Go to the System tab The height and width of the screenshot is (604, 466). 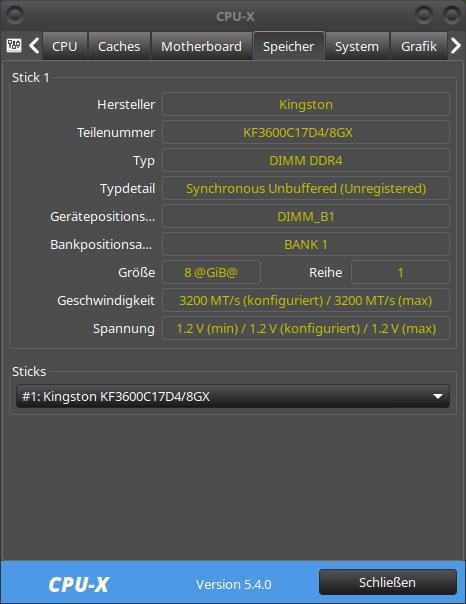coord(357,46)
